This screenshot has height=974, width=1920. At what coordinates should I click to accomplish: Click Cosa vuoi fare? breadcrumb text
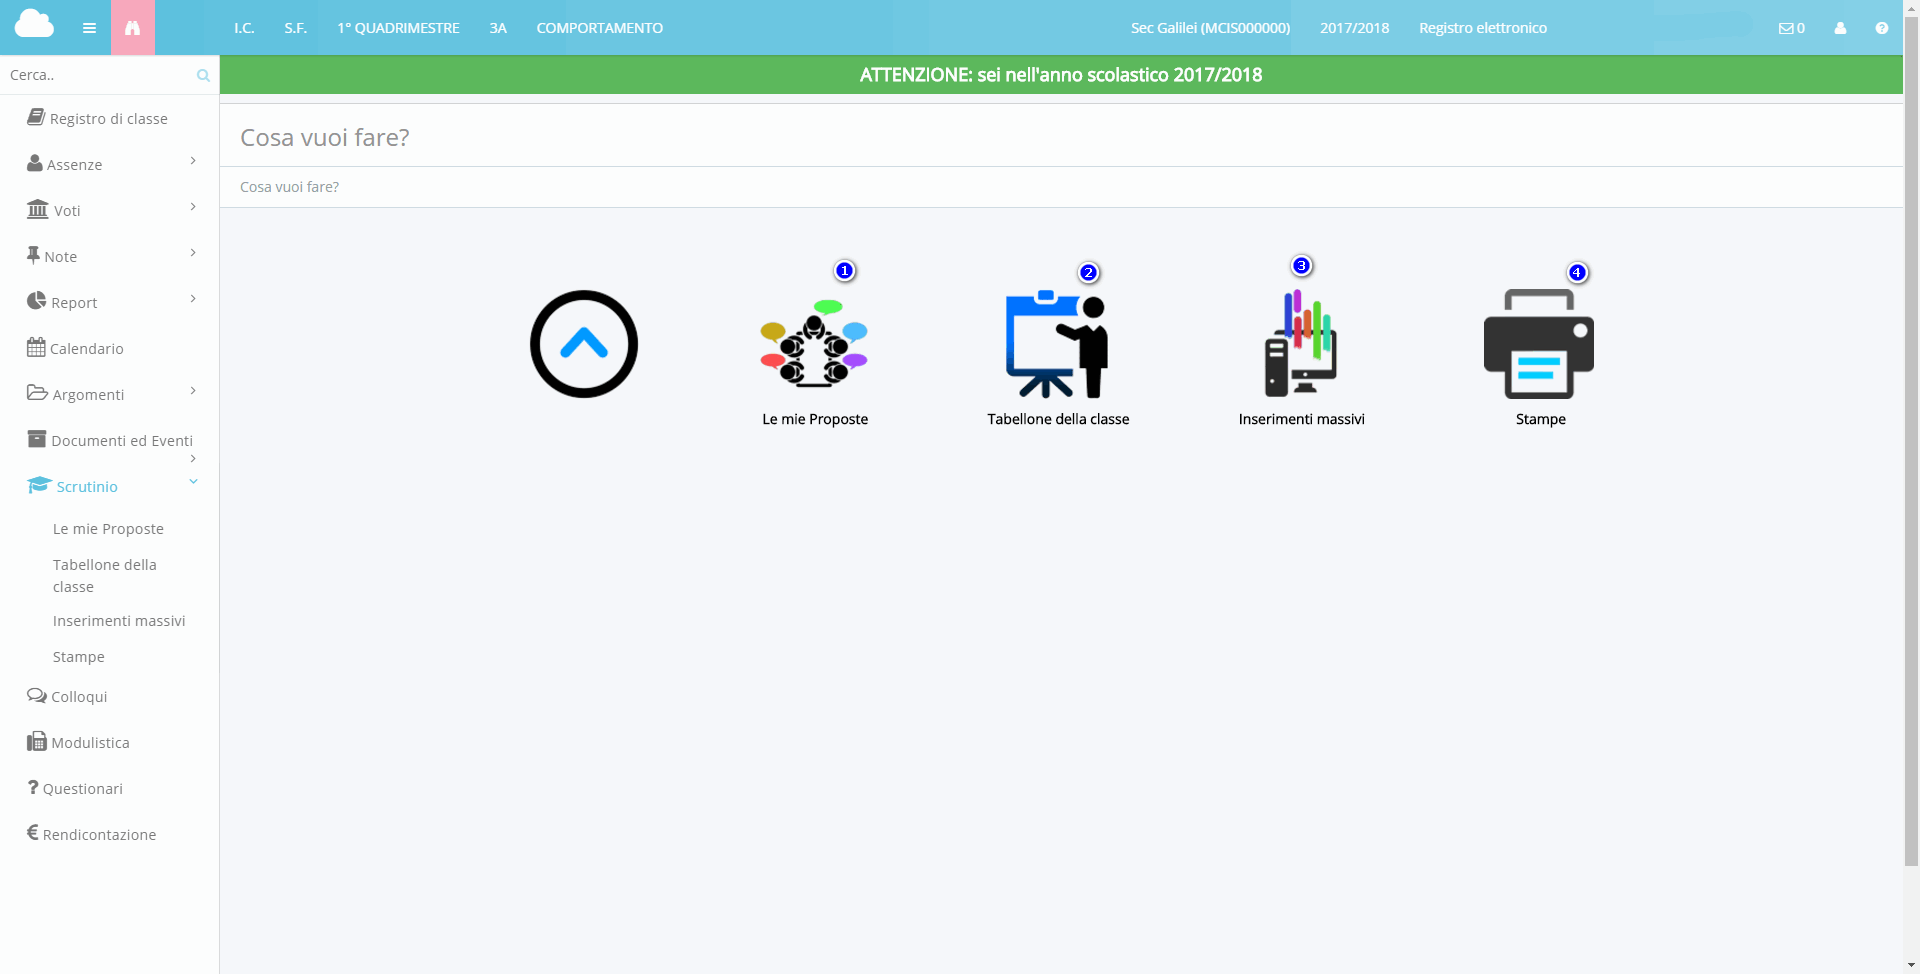(289, 187)
